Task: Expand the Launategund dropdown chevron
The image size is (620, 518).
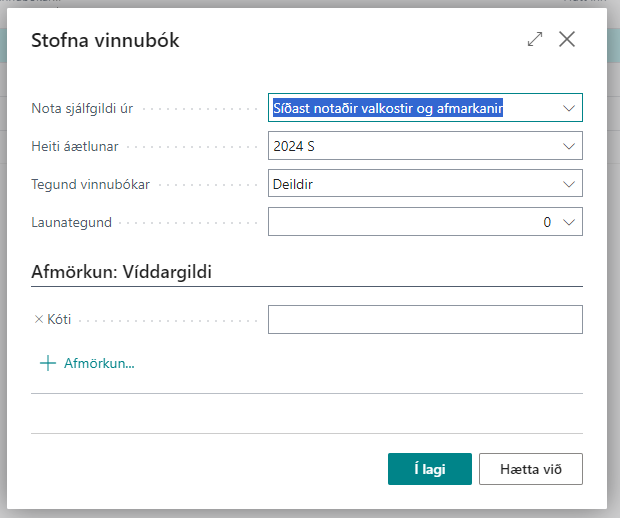Action: pos(569,222)
